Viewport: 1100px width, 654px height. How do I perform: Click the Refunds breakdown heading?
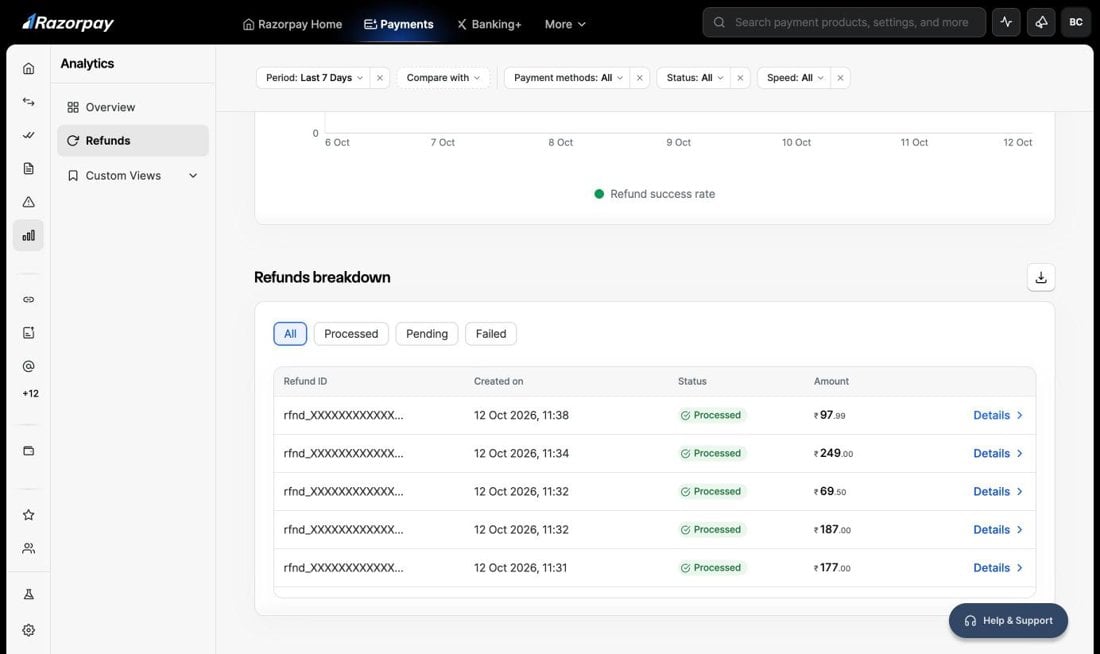pos(322,277)
